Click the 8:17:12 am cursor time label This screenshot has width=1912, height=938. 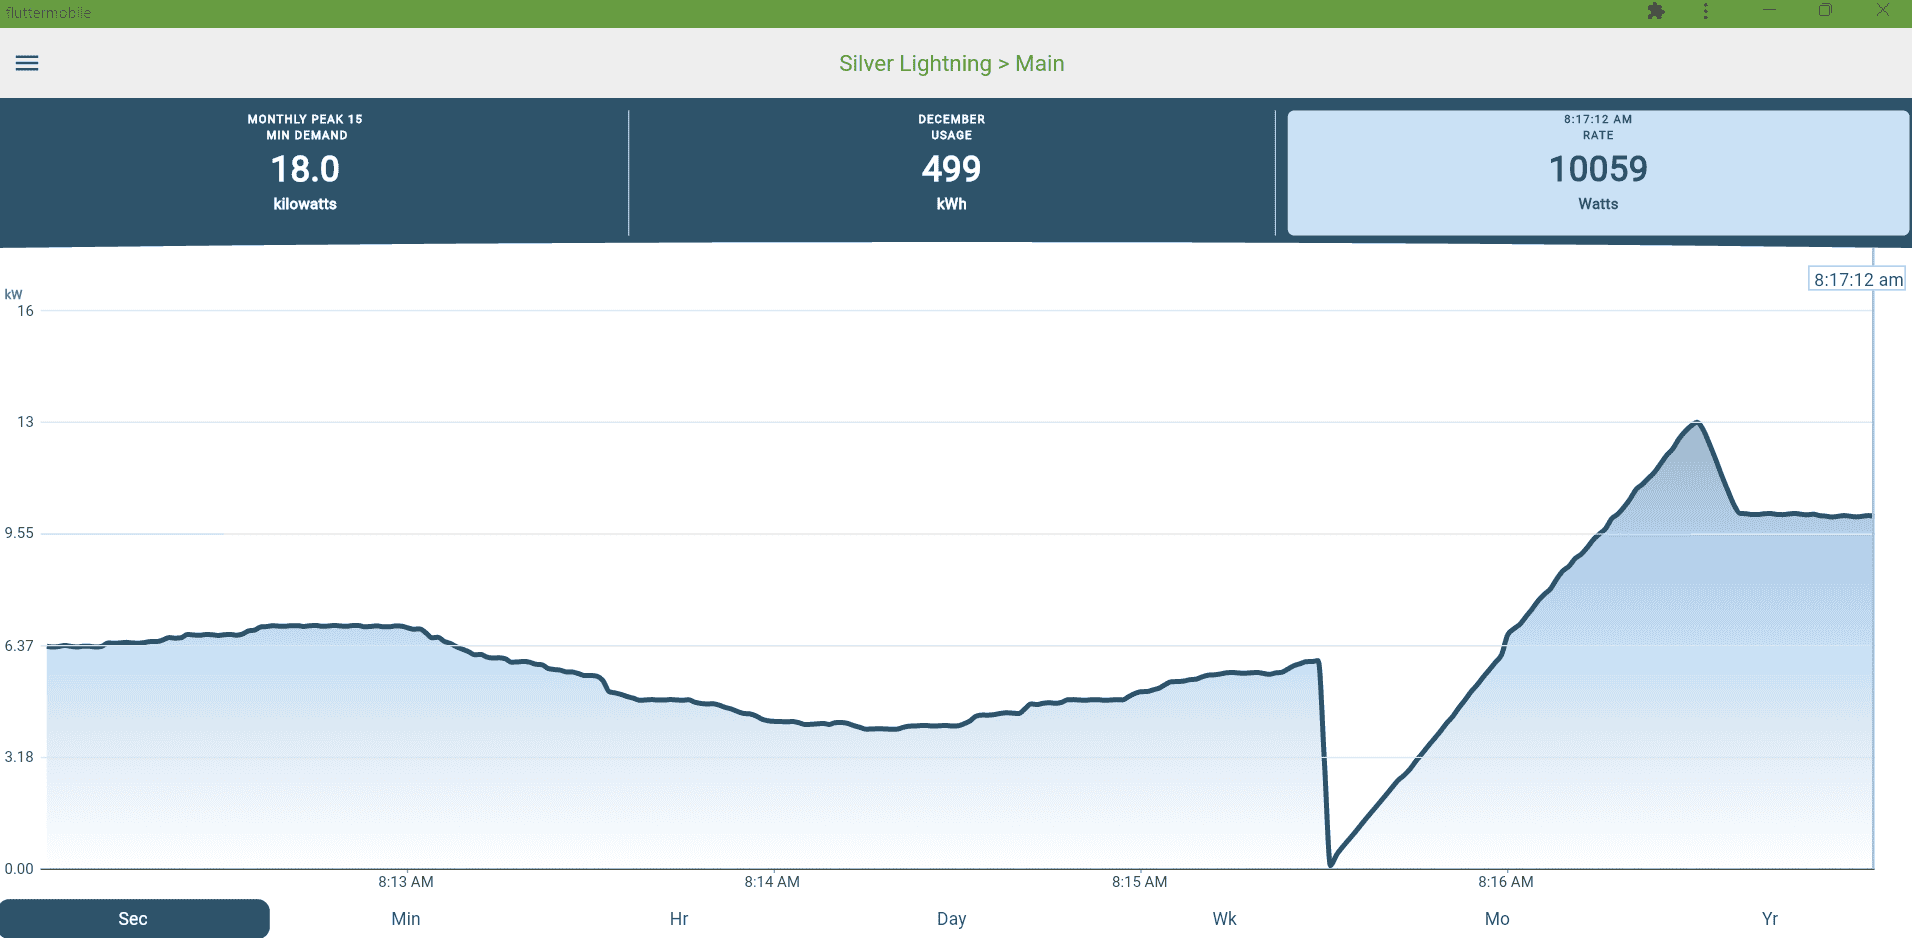click(1857, 280)
